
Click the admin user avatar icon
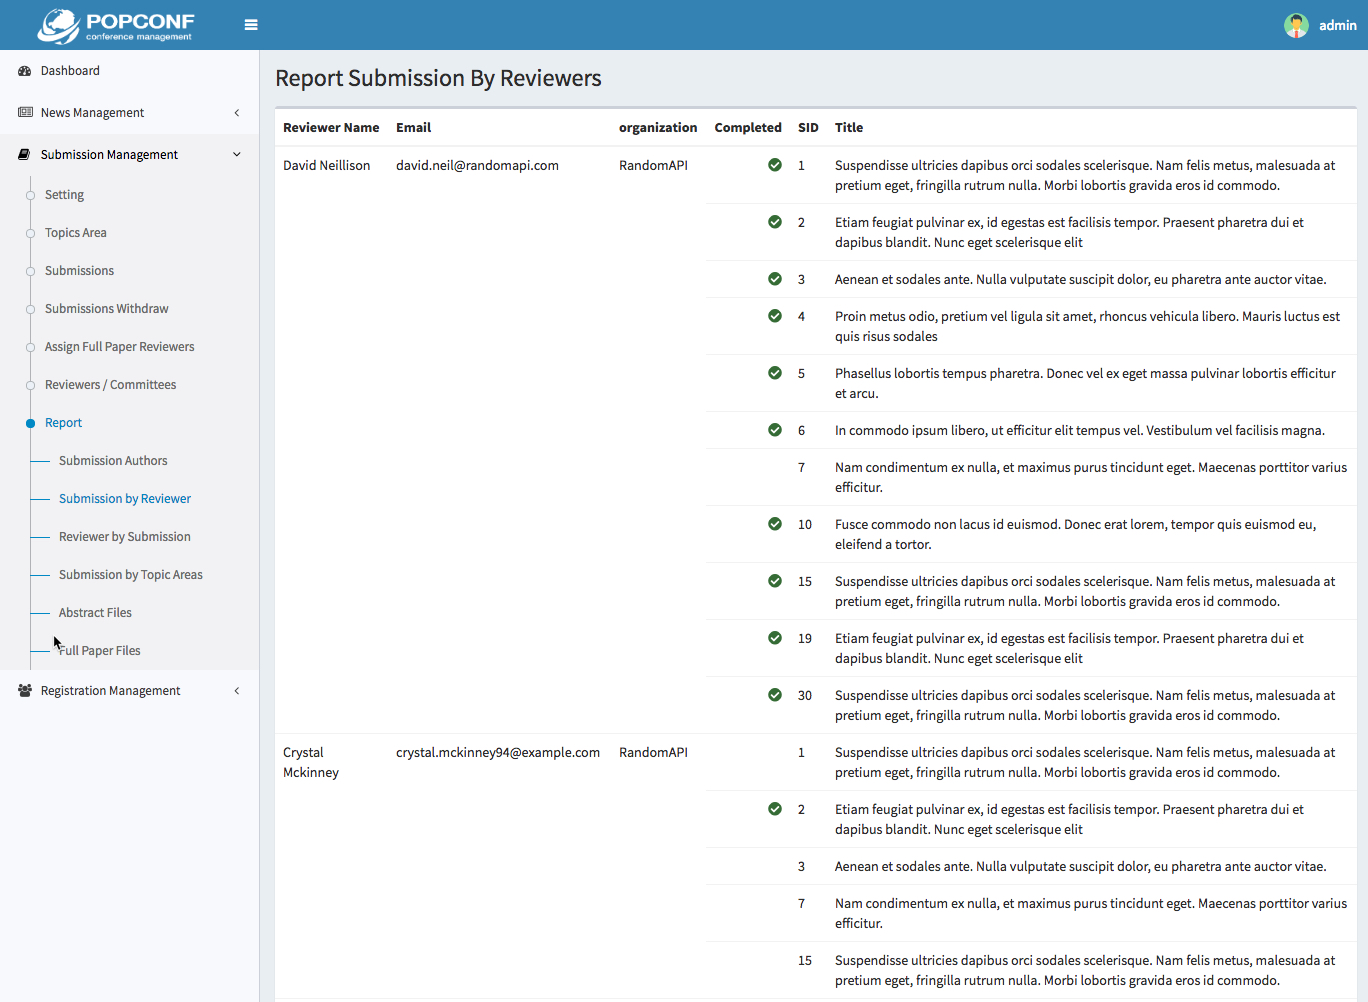[1296, 25]
